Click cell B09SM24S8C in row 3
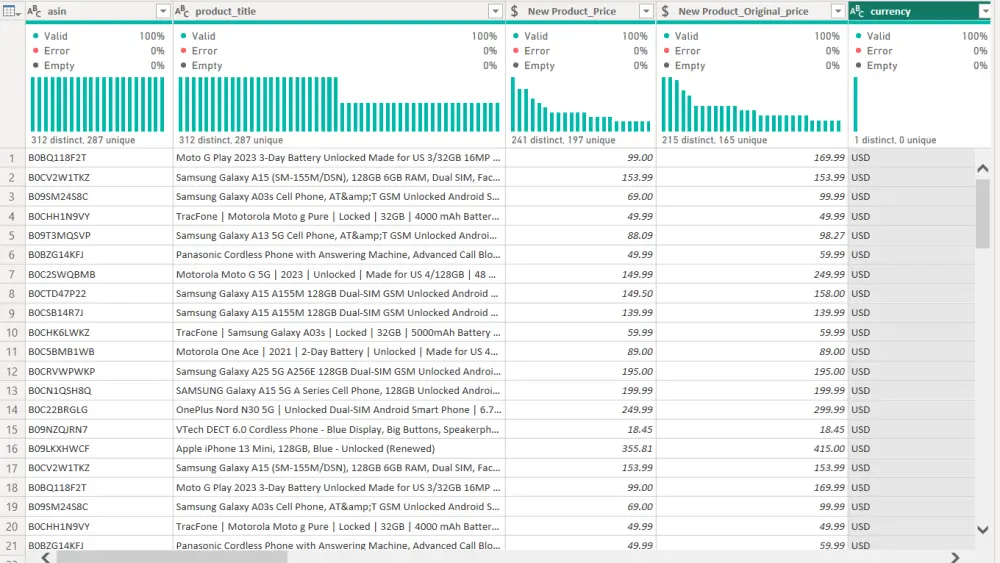The width and height of the screenshot is (1000, 563). [x=99, y=196]
